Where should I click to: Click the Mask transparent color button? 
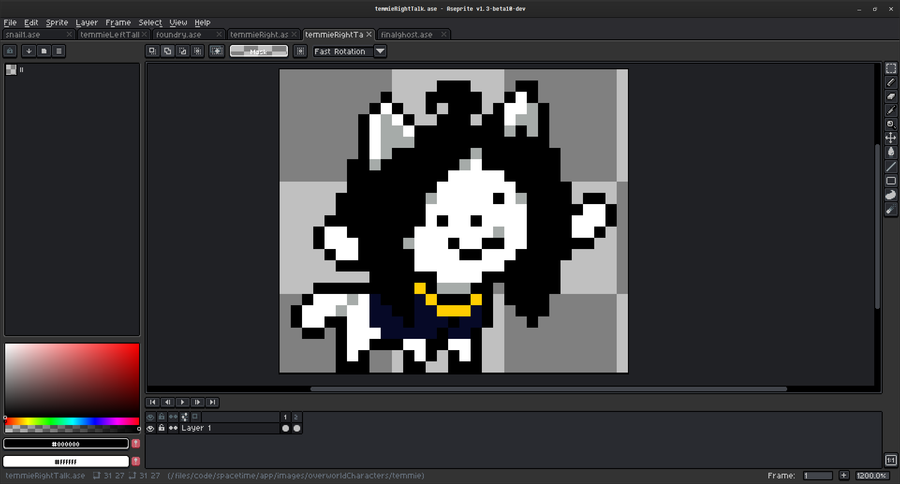[x=259, y=51]
